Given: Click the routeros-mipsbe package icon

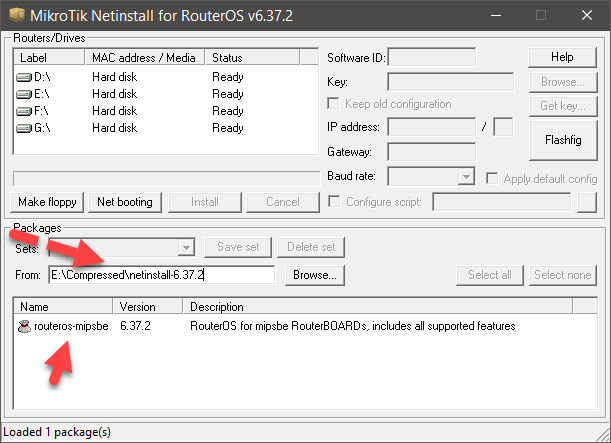Looking at the screenshot, I should tap(24, 326).
